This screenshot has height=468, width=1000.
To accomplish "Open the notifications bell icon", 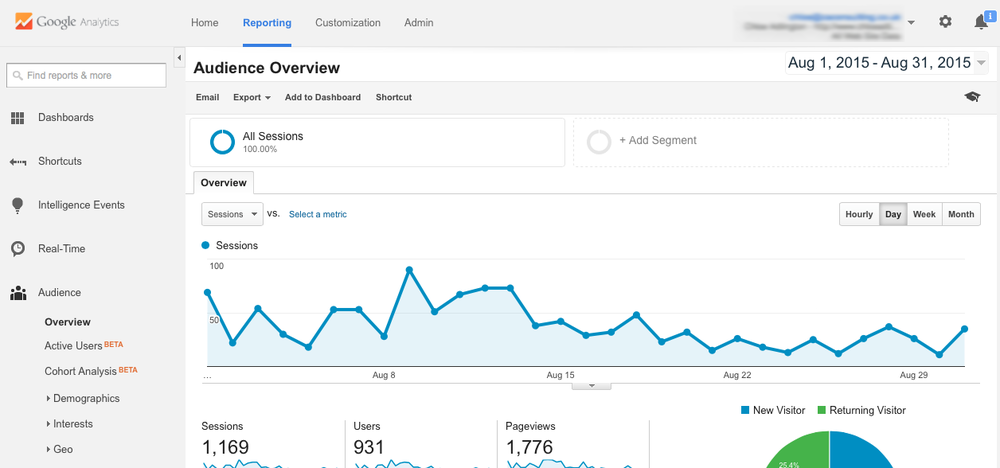I will pyautogui.click(x=982, y=22).
